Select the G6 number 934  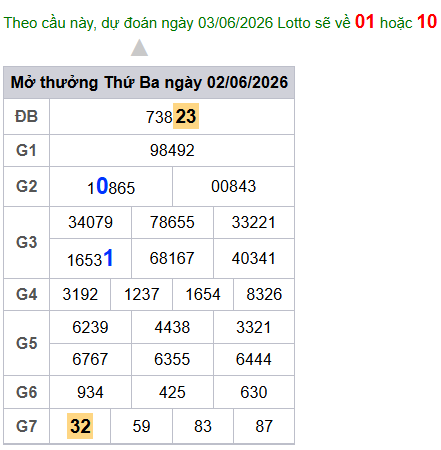pos(90,392)
